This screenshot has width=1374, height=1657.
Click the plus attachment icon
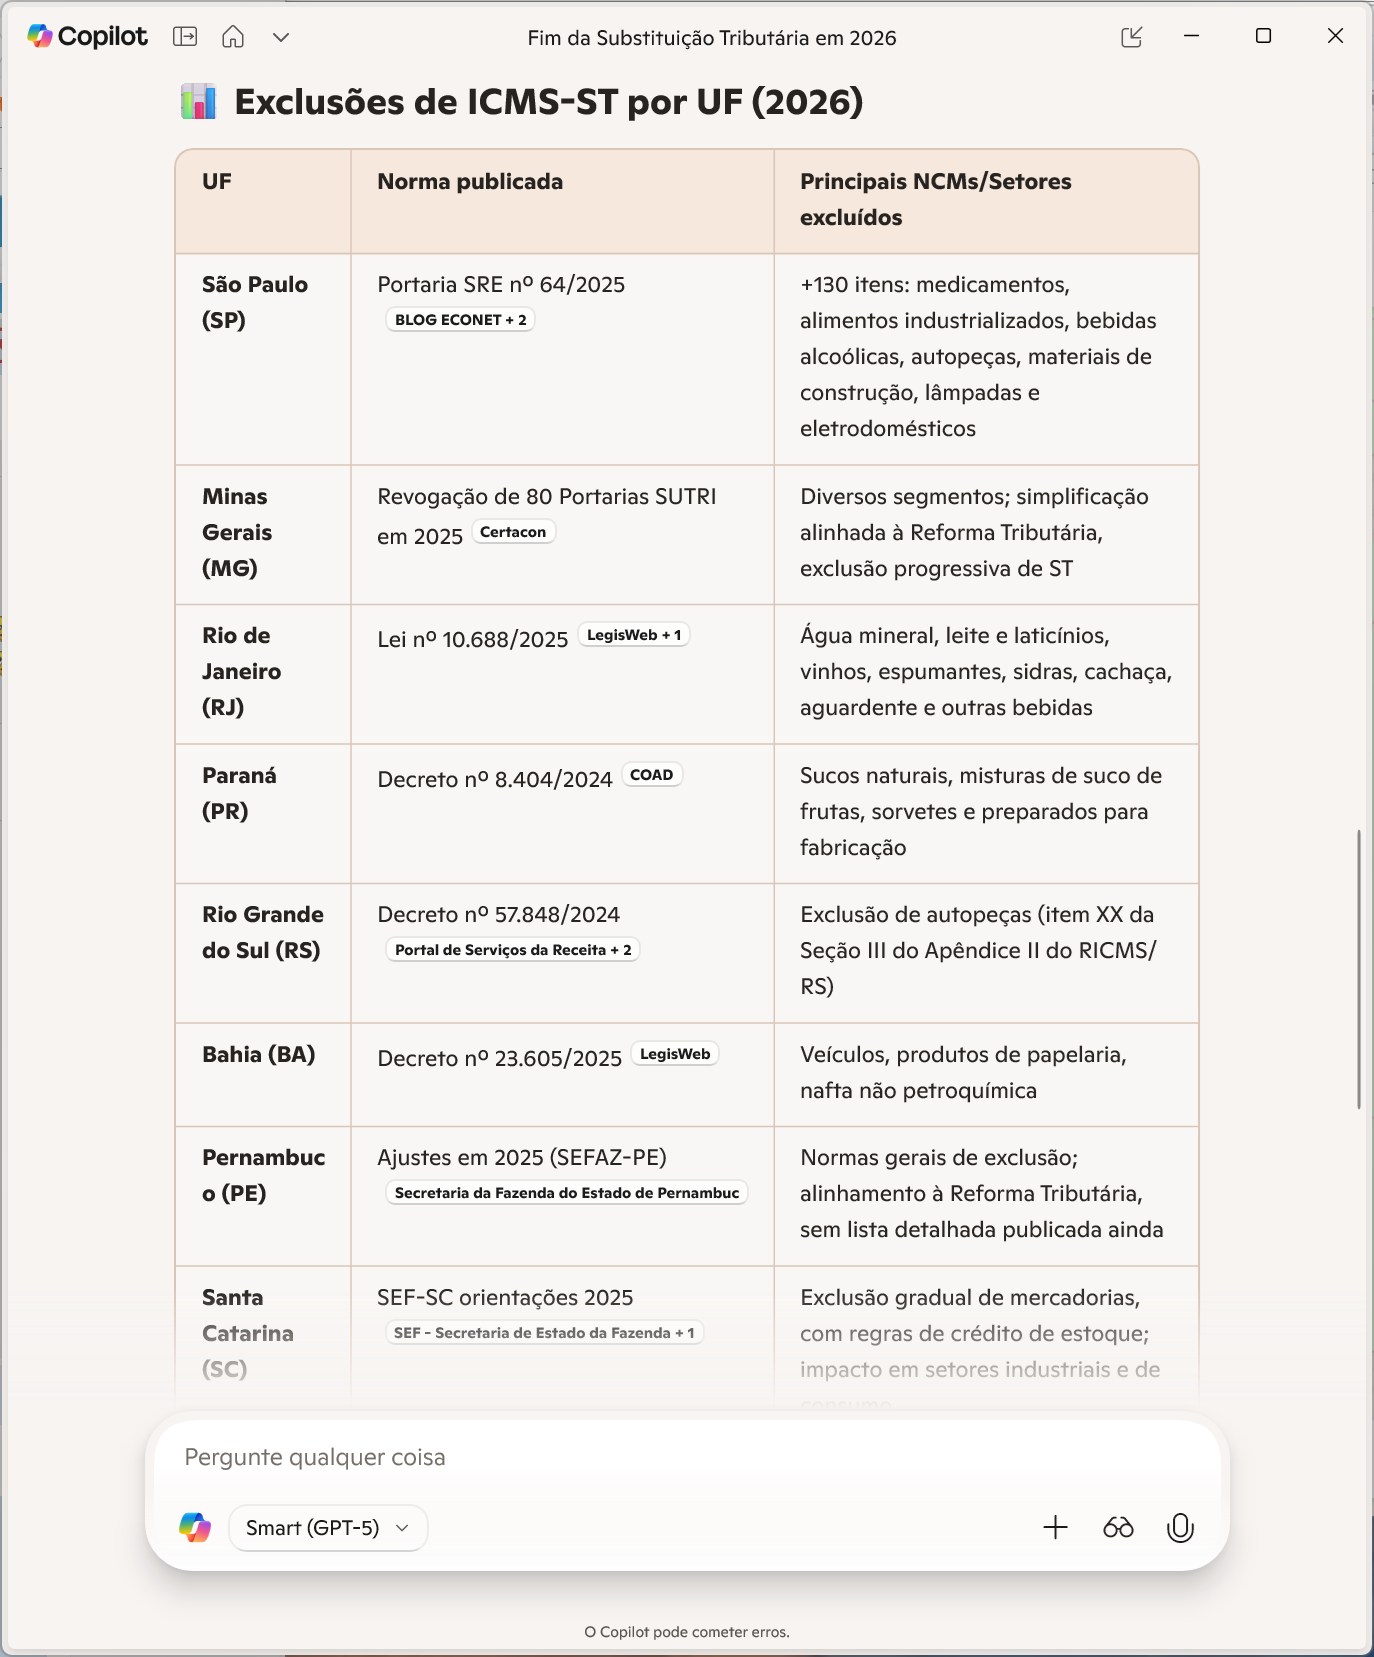pos(1055,1527)
